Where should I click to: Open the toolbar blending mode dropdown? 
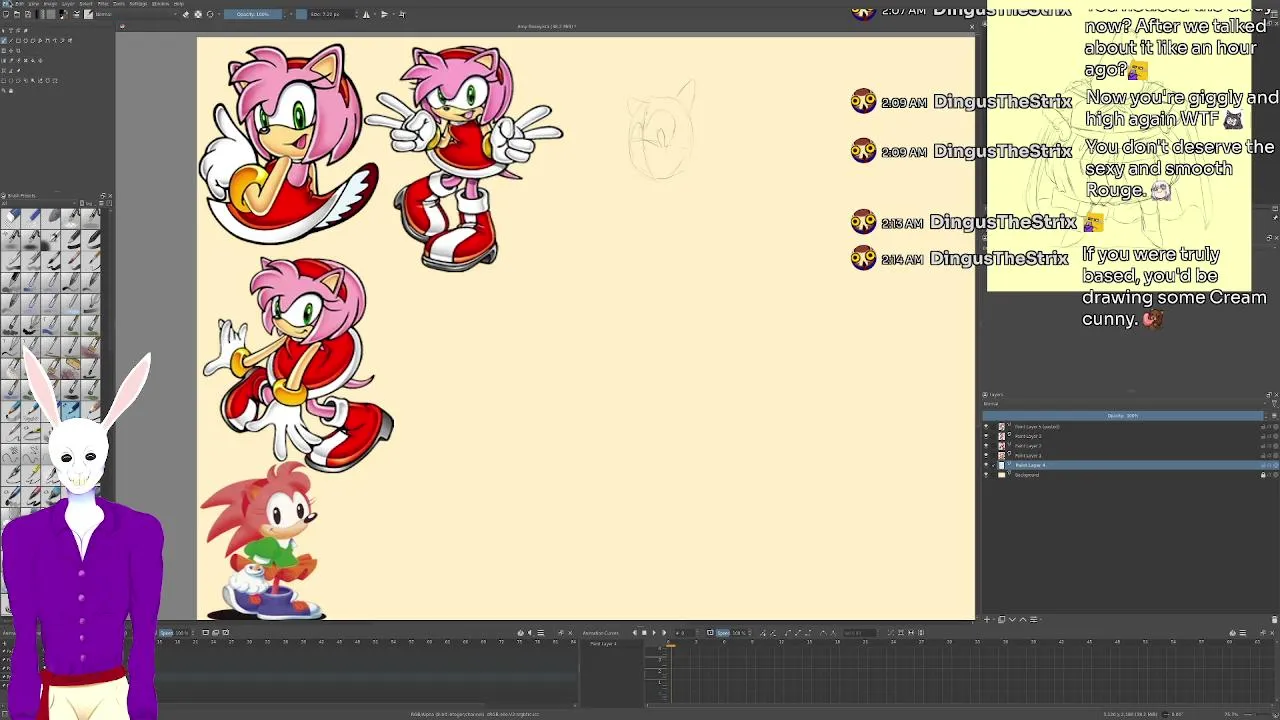click(137, 14)
